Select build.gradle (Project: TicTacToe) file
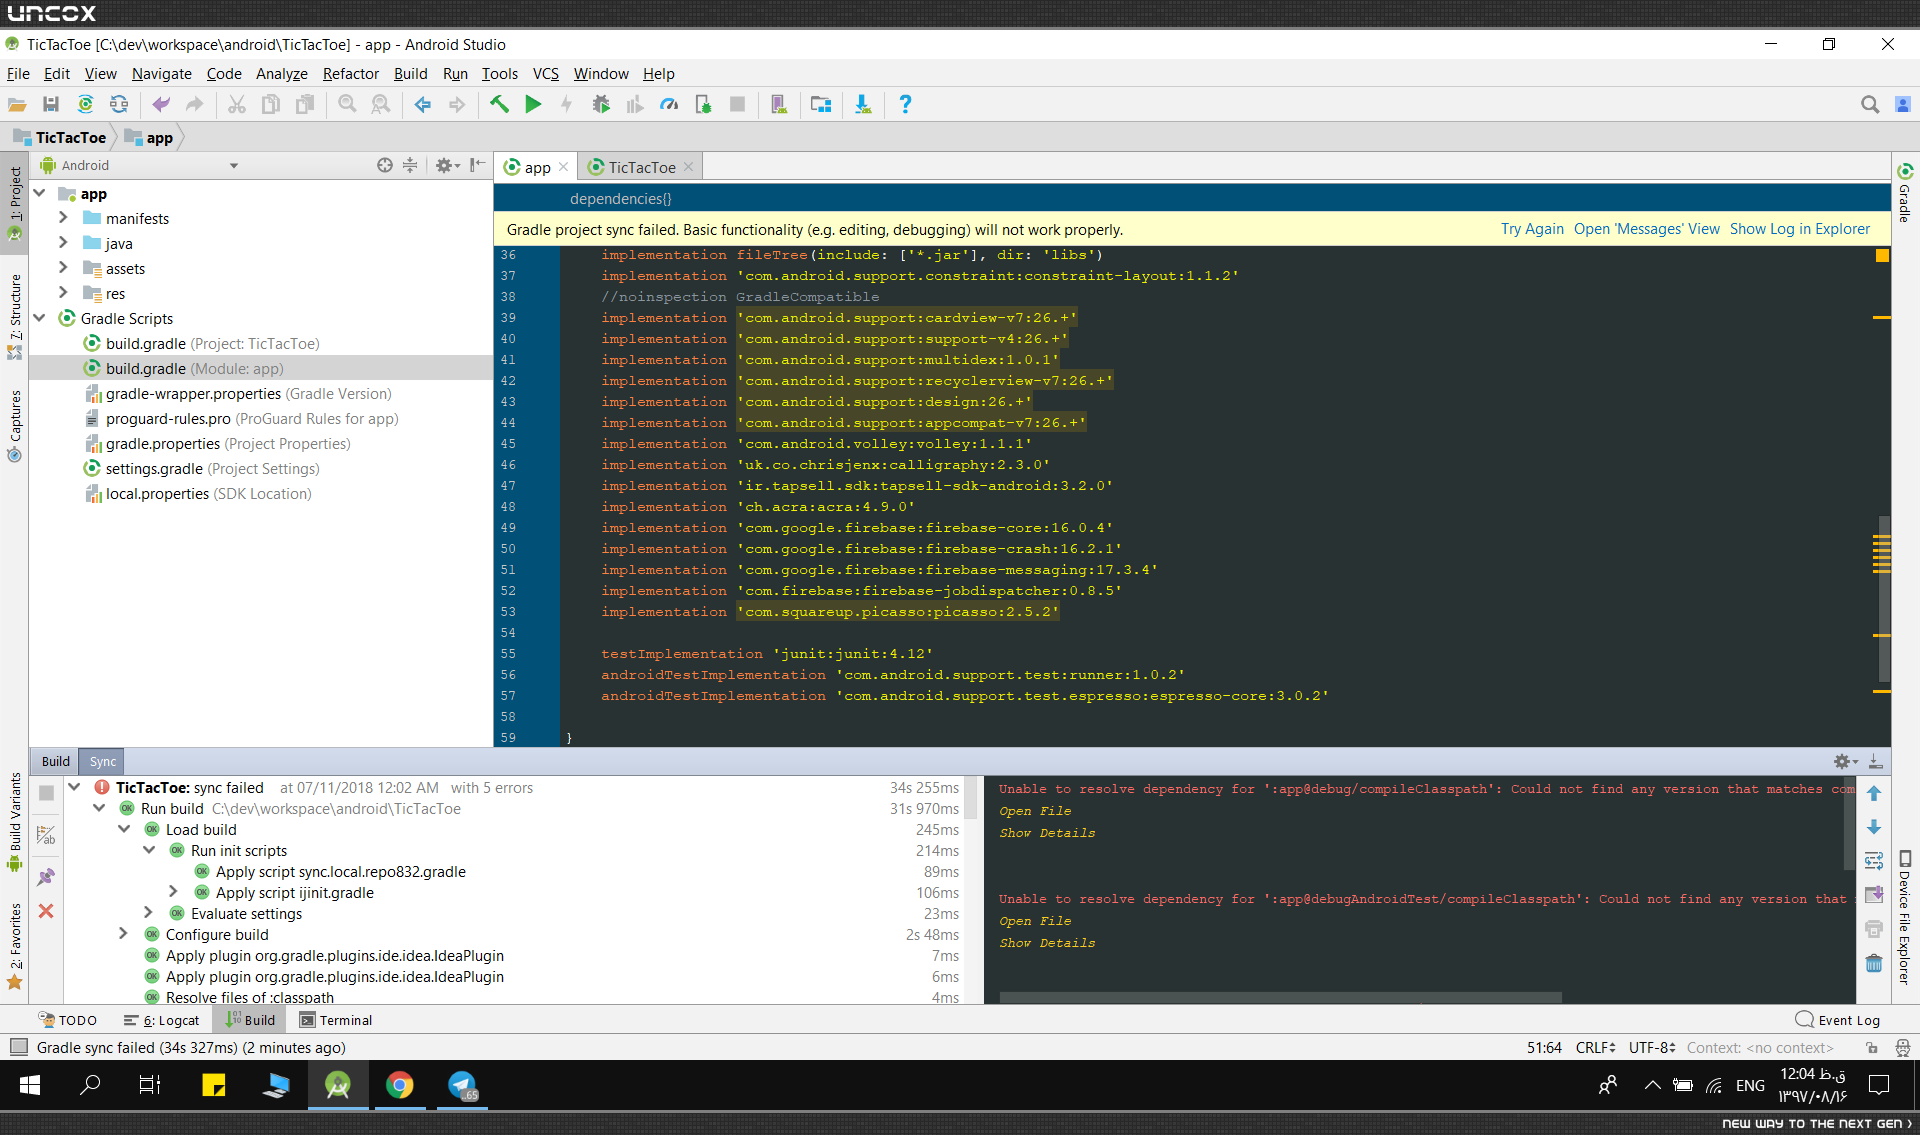1920x1135 pixels. coord(213,344)
